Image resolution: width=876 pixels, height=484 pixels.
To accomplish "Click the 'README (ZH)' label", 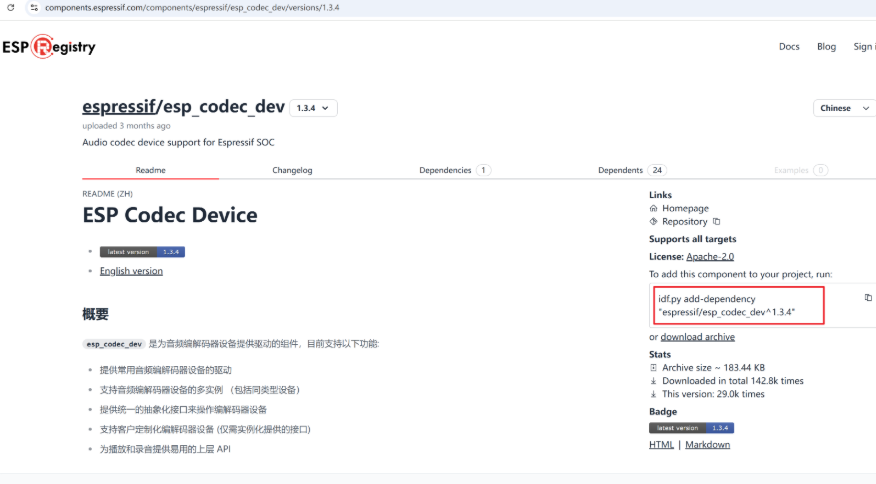I will click(107, 194).
